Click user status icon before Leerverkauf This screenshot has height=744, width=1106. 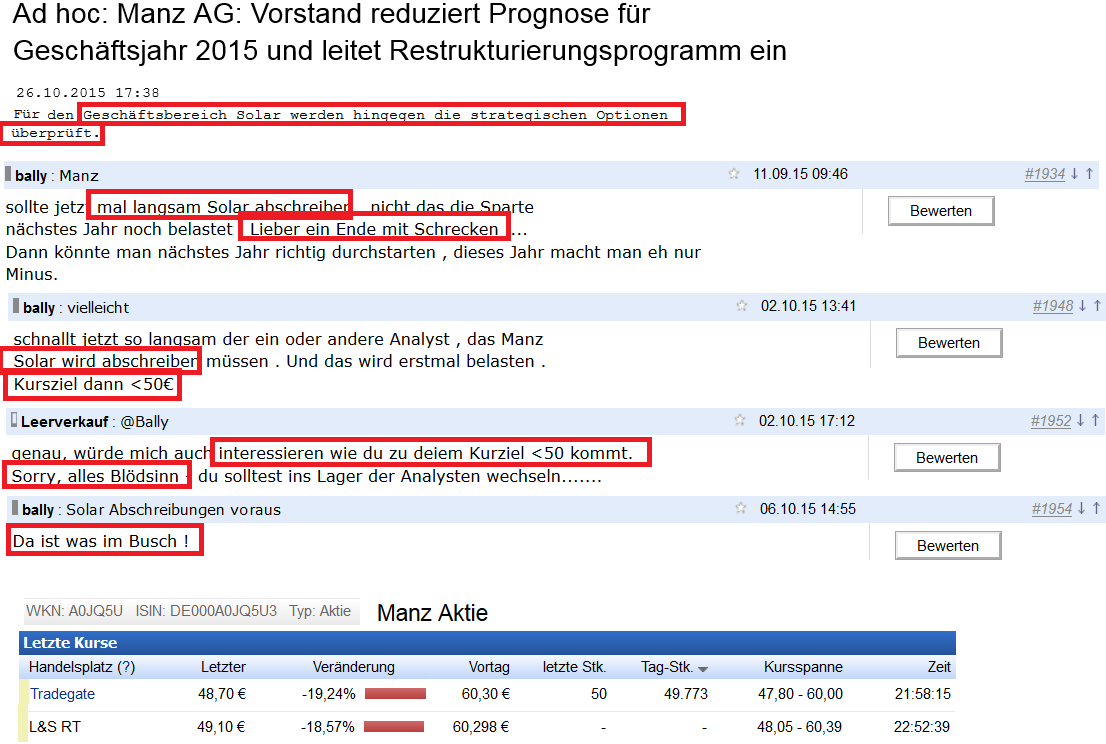pyautogui.click(x=14, y=420)
